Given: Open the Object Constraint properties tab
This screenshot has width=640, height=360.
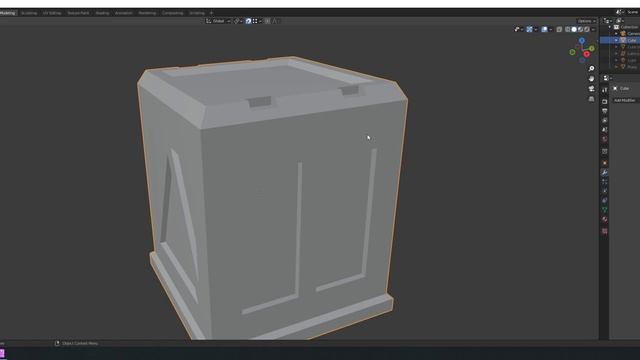Looking at the screenshot, I should coord(604,200).
